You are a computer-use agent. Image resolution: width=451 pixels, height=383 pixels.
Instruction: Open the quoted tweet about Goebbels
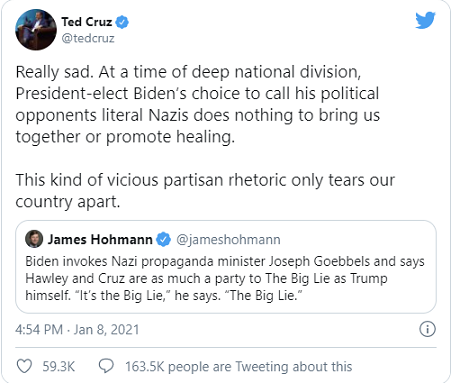pos(226,267)
